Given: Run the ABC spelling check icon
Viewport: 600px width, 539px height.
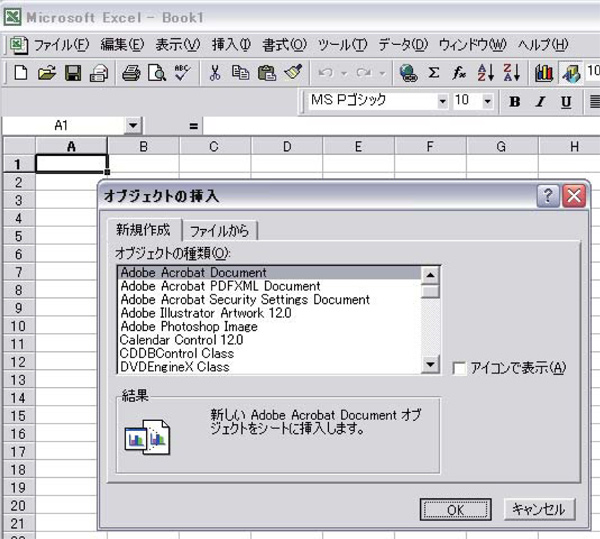Looking at the screenshot, I should pyautogui.click(x=182, y=72).
